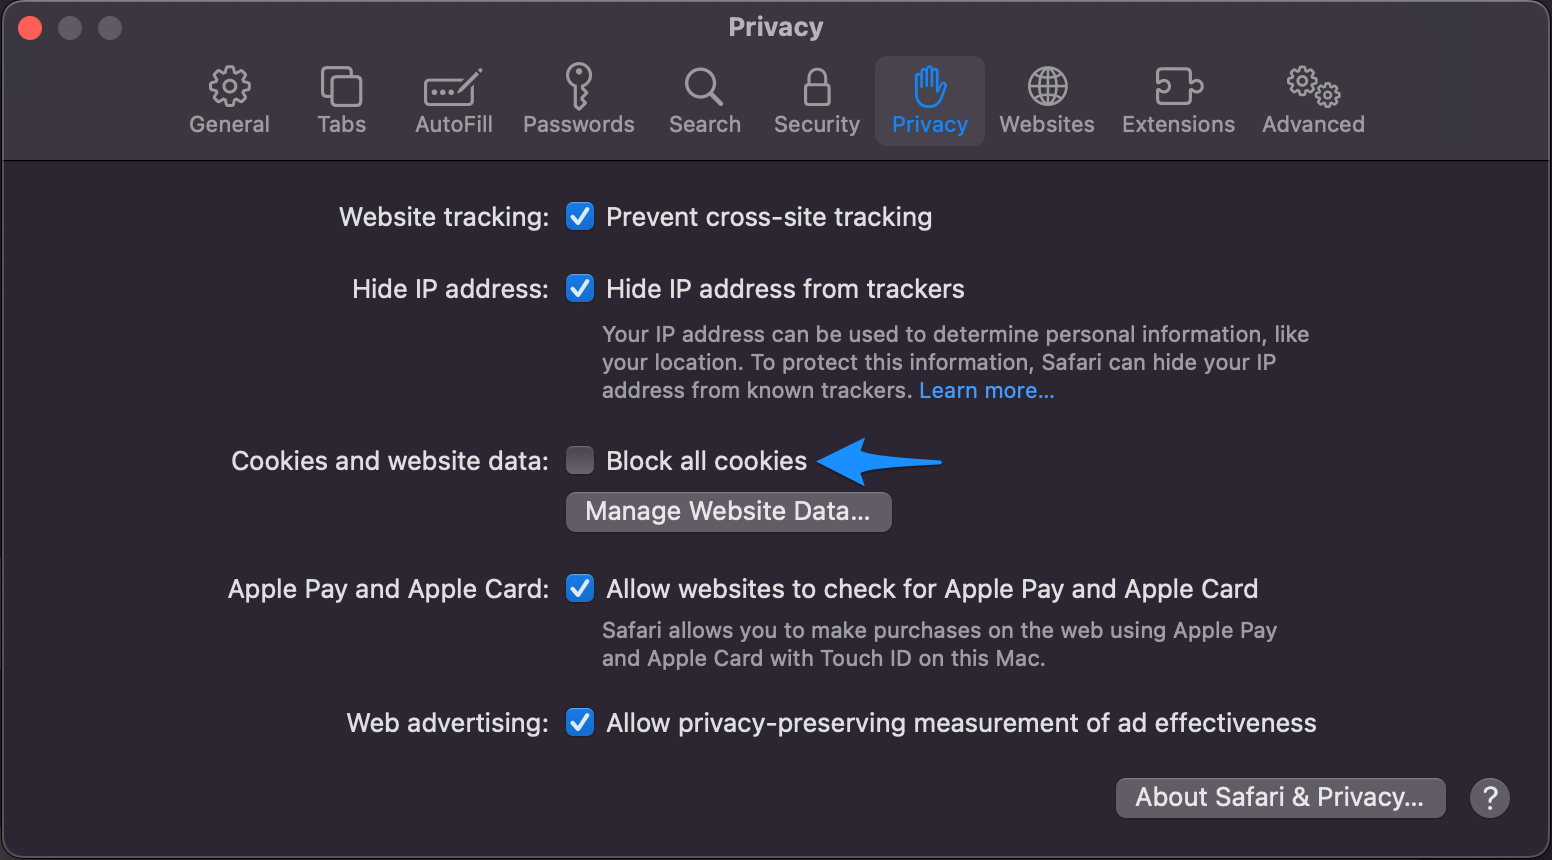The width and height of the screenshot is (1552, 860).
Task: Open the Tabs preferences pane
Action: pos(341,99)
